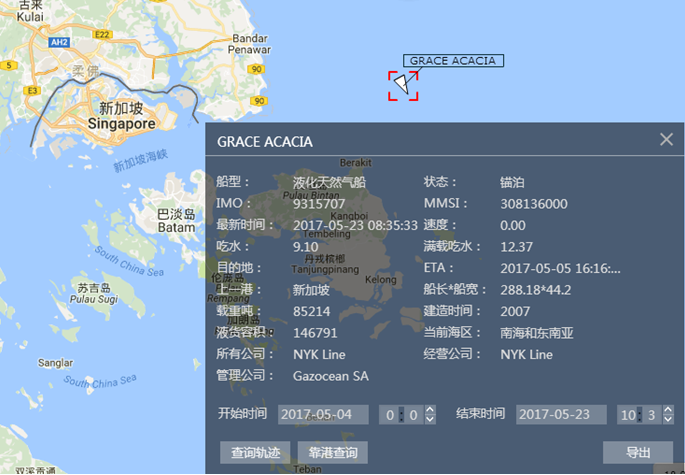The width and height of the screenshot is (685, 475).
Task: Decrease start time using down arrow
Action: [x=430, y=420]
